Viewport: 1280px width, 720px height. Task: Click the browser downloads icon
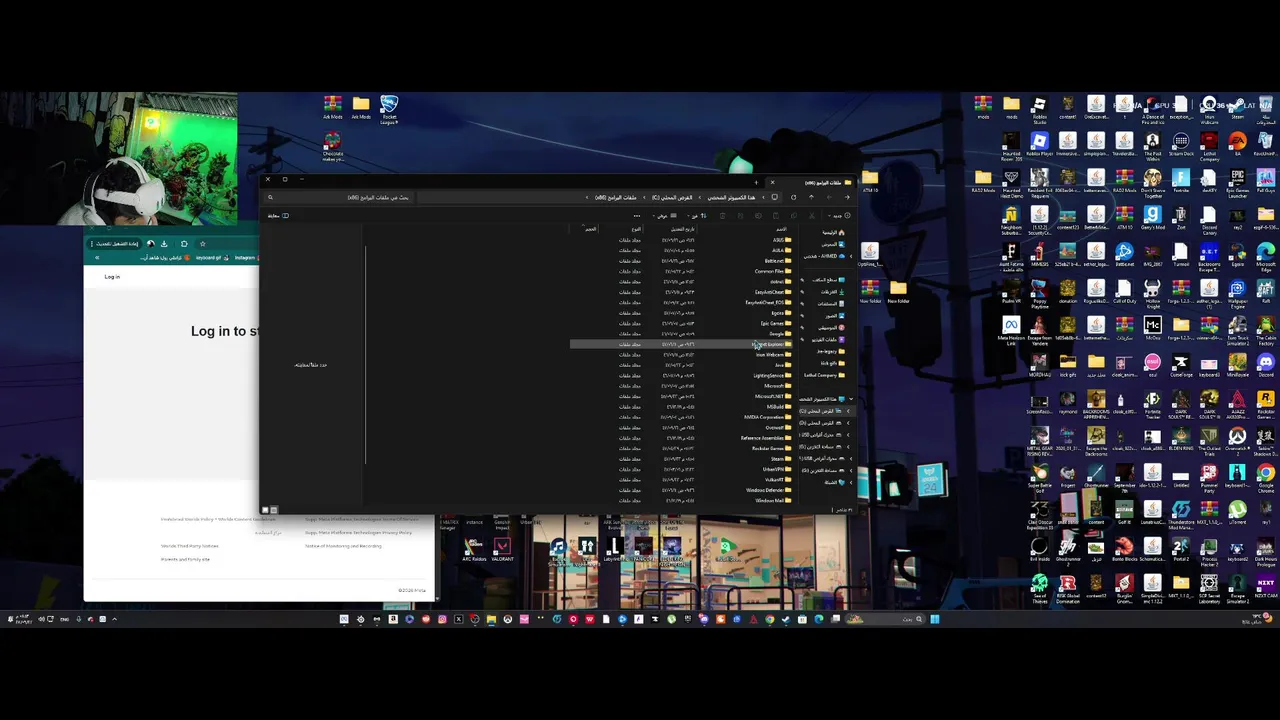(164, 243)
